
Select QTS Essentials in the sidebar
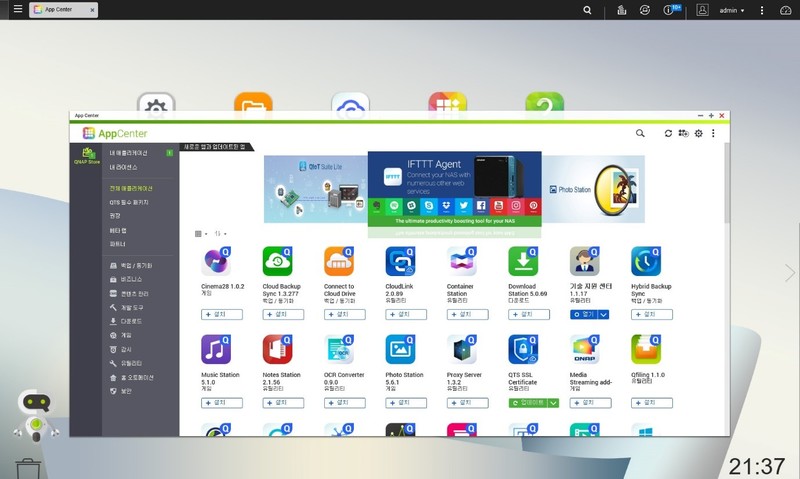click(x=129, y=202)
